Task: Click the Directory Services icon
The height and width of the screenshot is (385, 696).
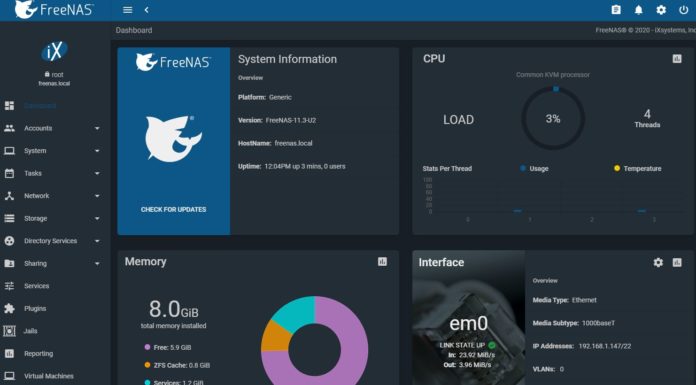Action: pyautogui.click(x=9, y=241)
